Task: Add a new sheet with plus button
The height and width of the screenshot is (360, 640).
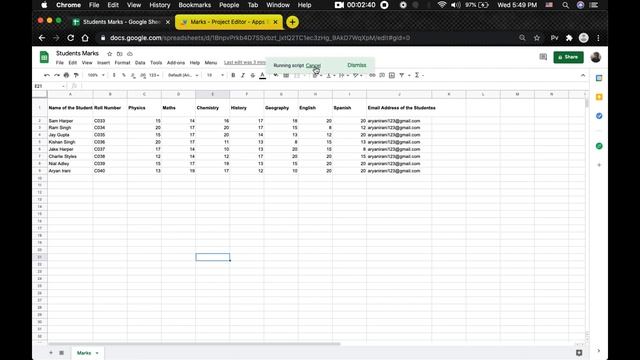Action: click(x=51, y=353)
